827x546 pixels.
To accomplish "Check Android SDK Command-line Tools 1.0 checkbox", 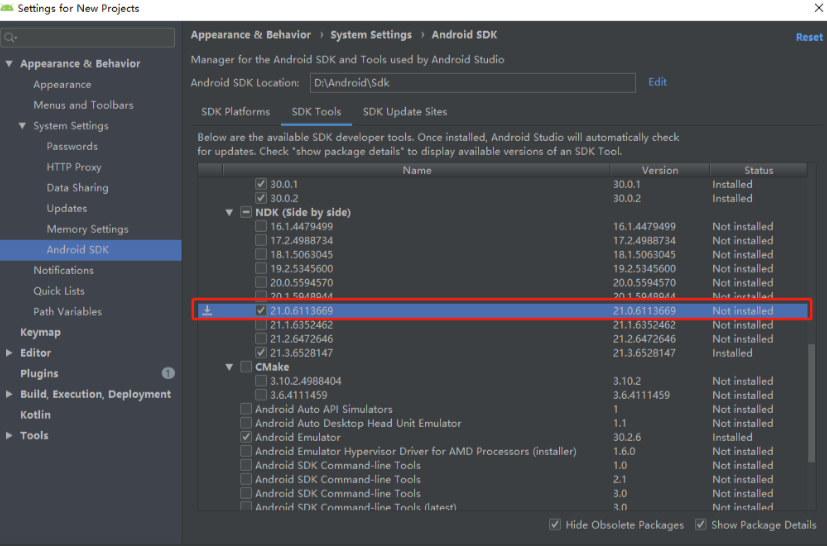I will [246, 465].
